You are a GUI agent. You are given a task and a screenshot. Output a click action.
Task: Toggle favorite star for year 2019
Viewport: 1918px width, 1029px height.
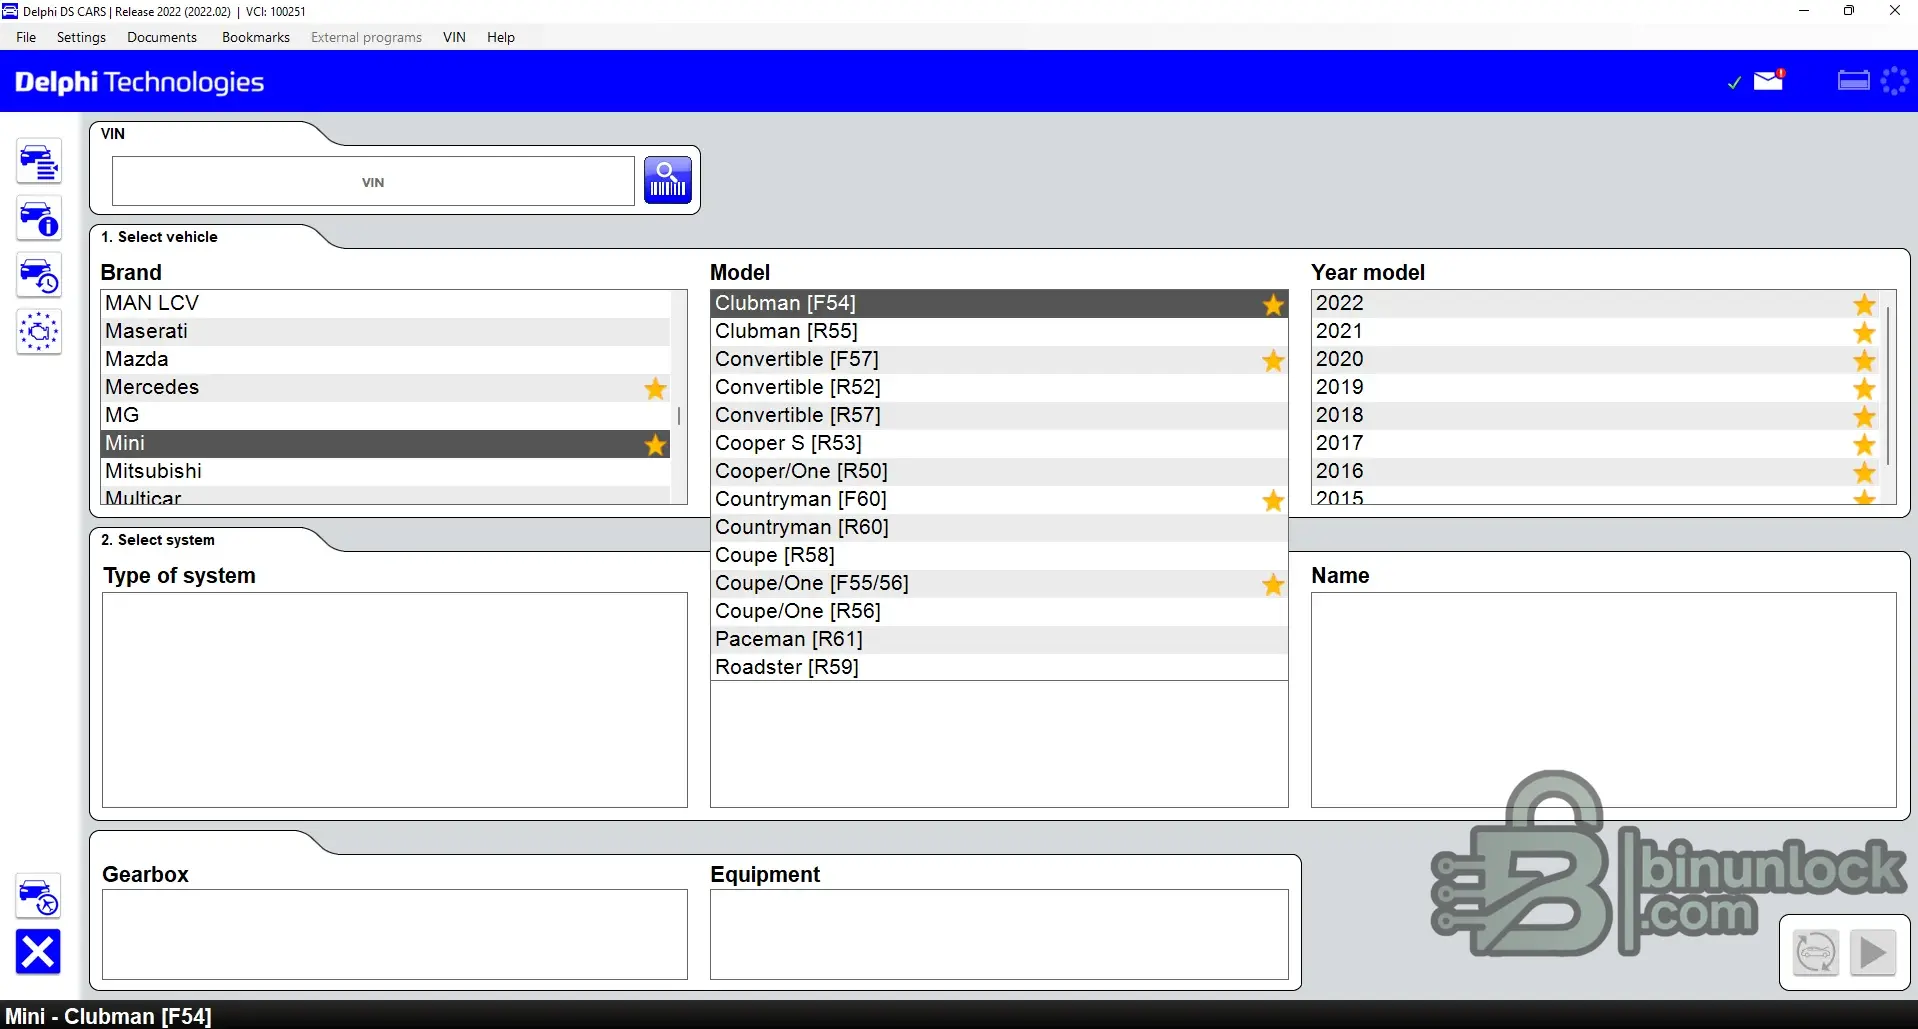(x=1864, y=388)
